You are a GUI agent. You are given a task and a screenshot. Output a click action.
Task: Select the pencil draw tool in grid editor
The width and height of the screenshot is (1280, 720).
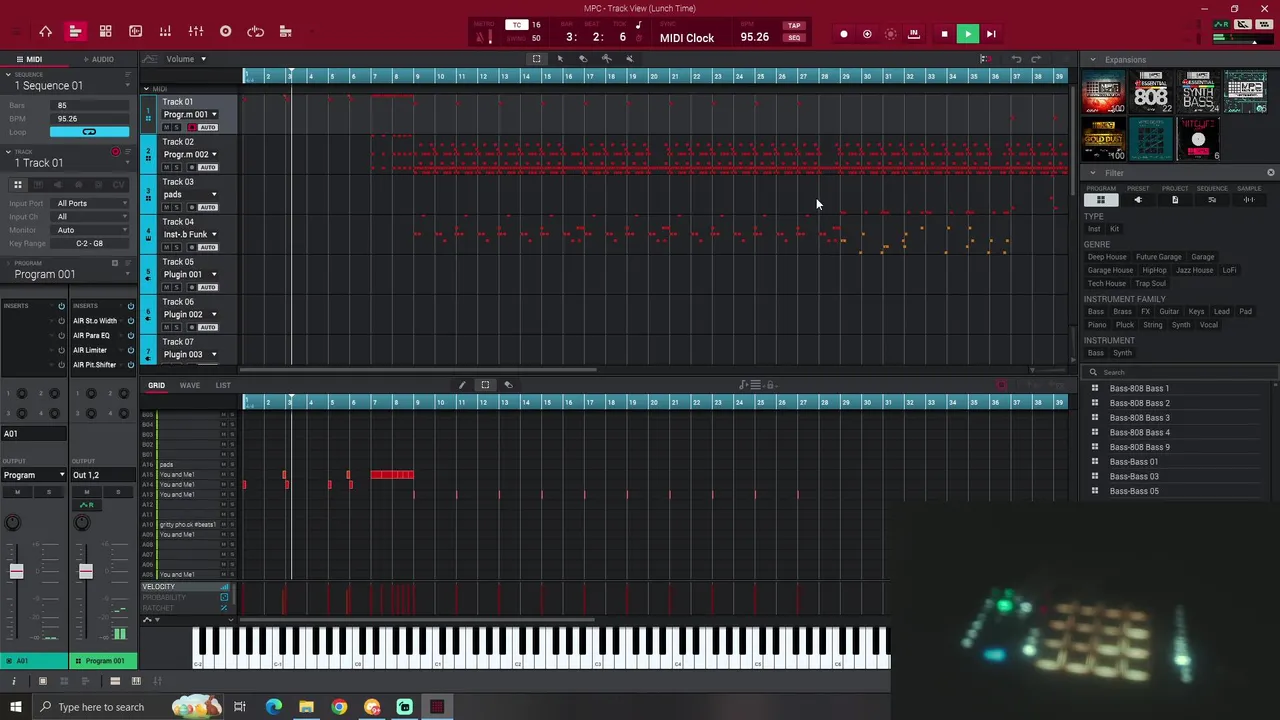[x=462, y=385]
